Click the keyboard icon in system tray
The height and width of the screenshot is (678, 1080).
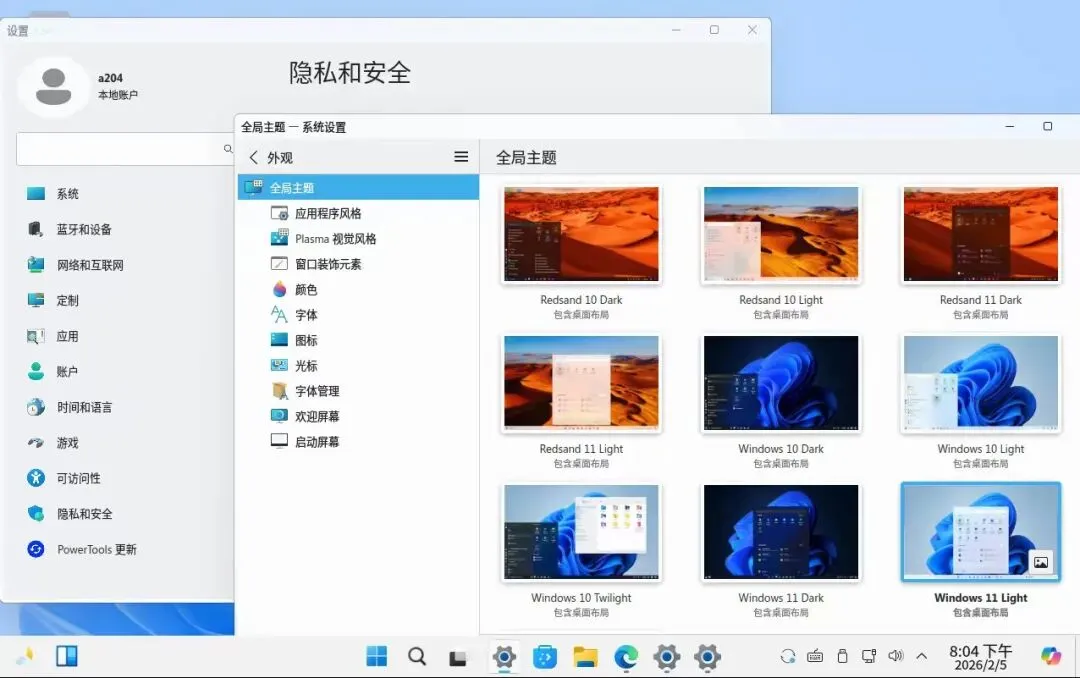[815, 656]
